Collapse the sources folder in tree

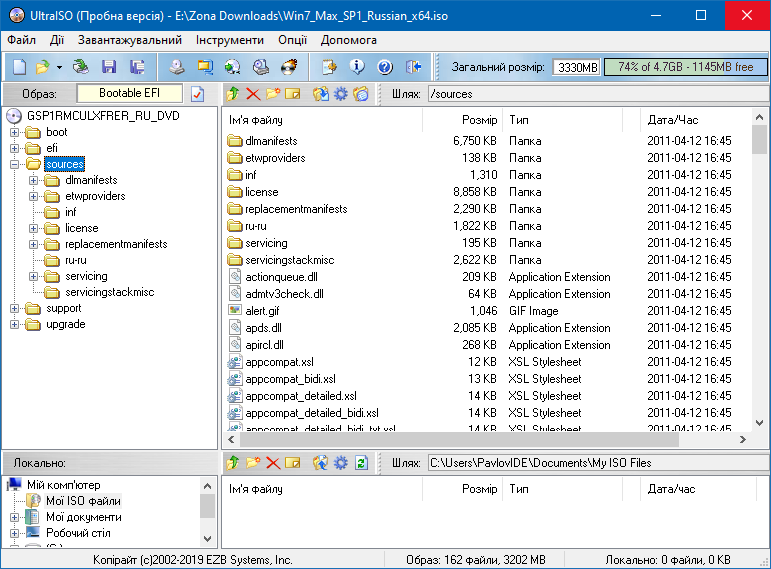[x=14, y=164]
